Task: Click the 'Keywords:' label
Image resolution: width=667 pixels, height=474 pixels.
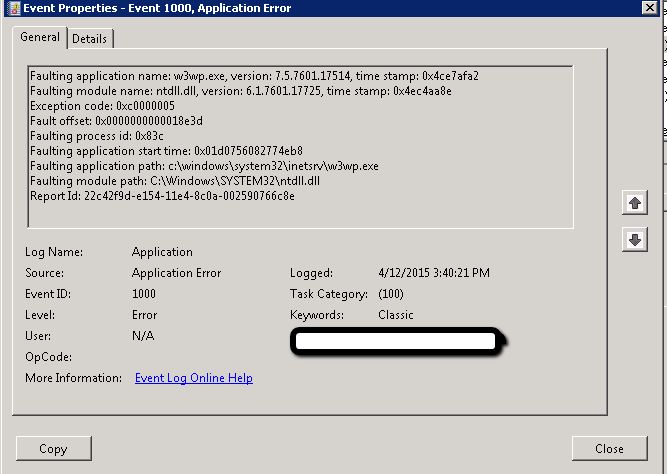Action: (x=317, y=315)
